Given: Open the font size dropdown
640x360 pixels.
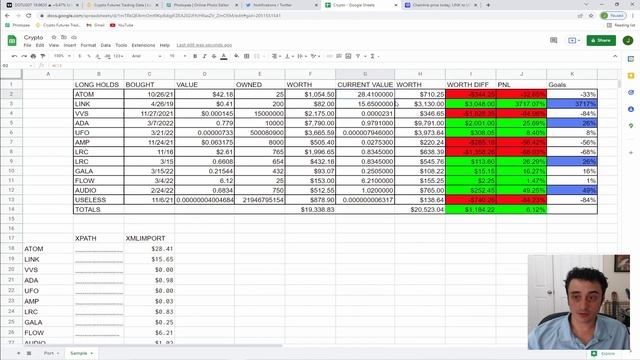Looking at the screenshot, I should click(x=178, y=56).
